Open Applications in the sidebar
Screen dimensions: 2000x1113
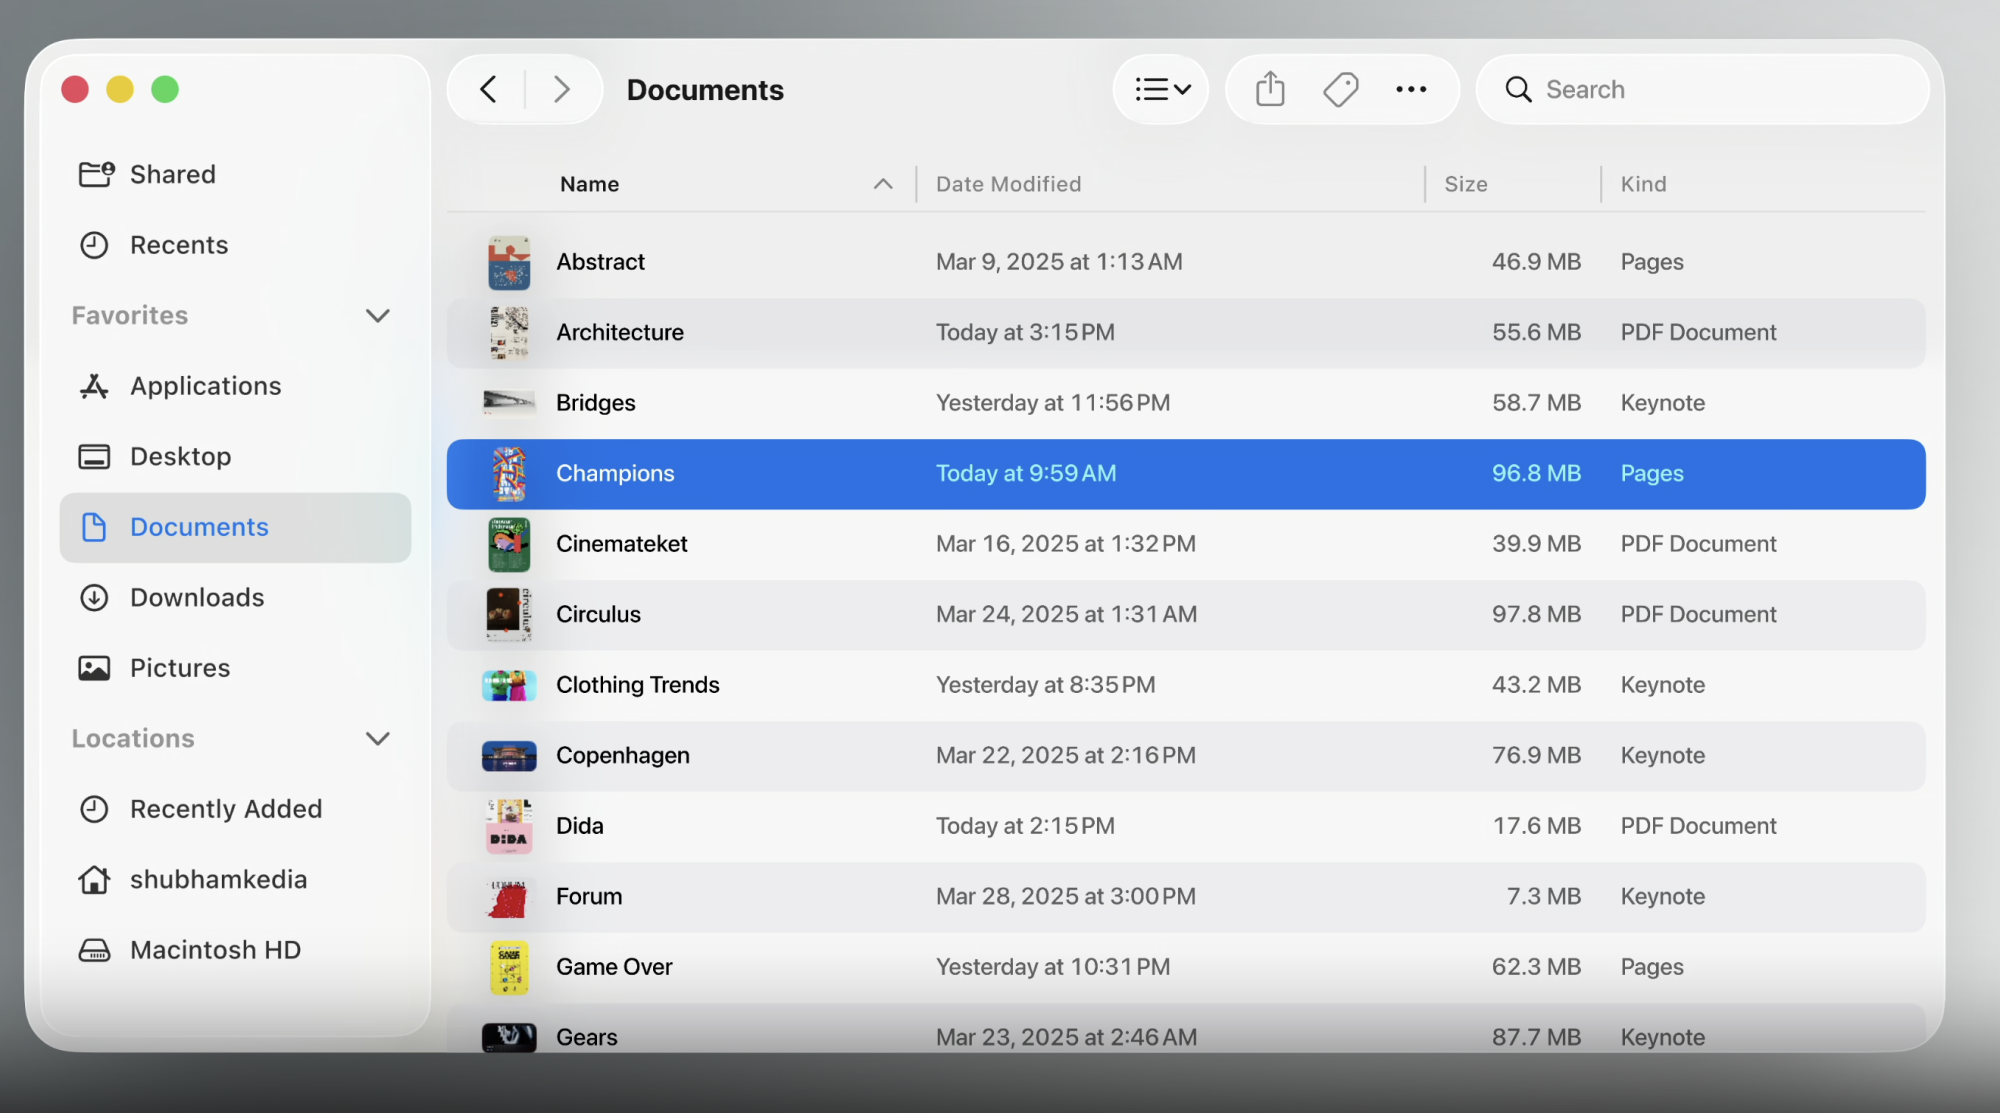coord(205,386)
